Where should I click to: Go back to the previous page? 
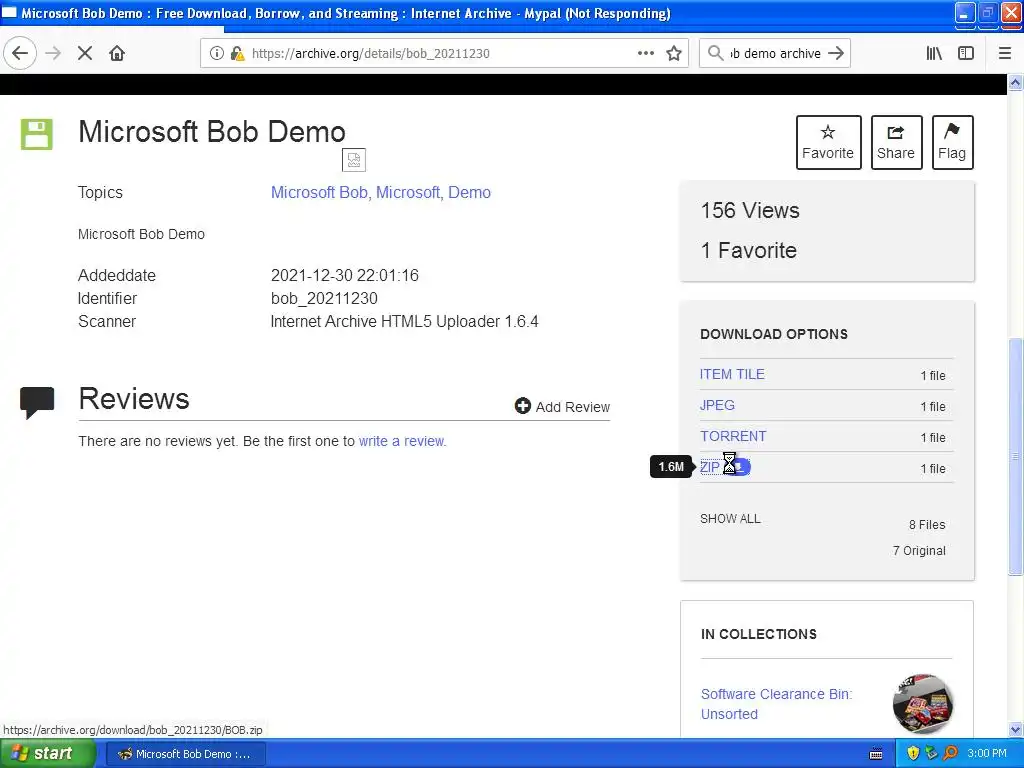20,54
